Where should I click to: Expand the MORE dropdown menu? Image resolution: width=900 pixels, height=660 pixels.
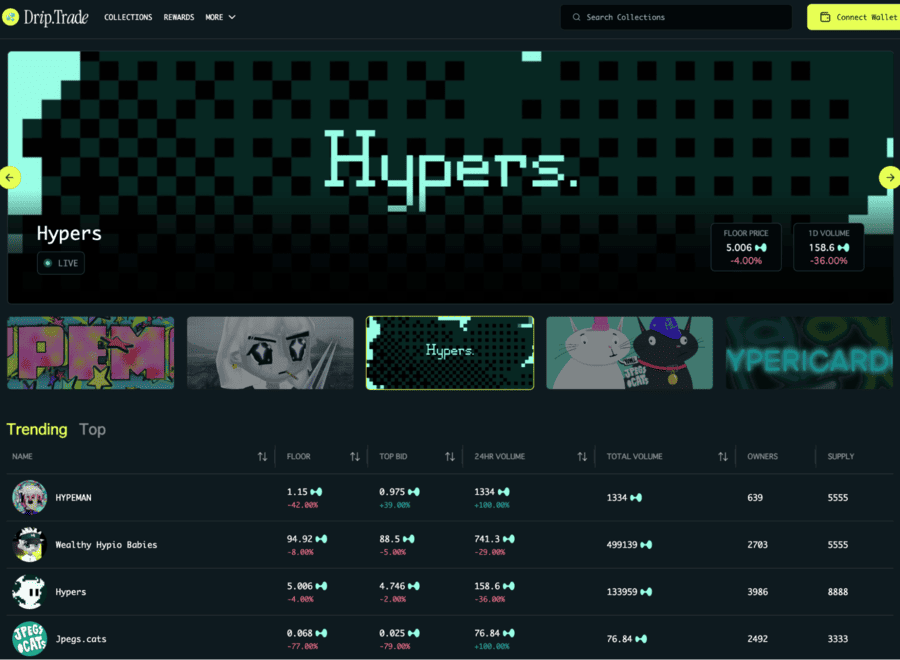[x=220, y=17]
